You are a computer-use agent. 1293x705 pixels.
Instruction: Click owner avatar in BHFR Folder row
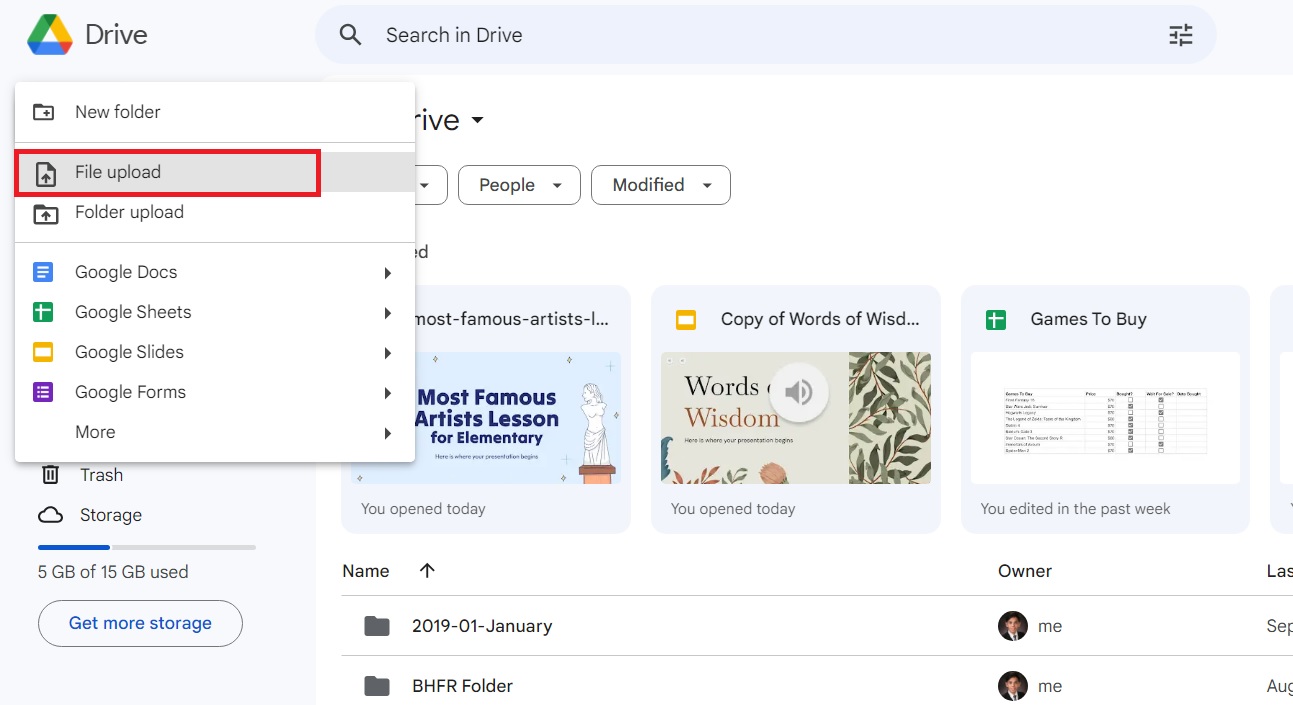(x=1013, y=686)
